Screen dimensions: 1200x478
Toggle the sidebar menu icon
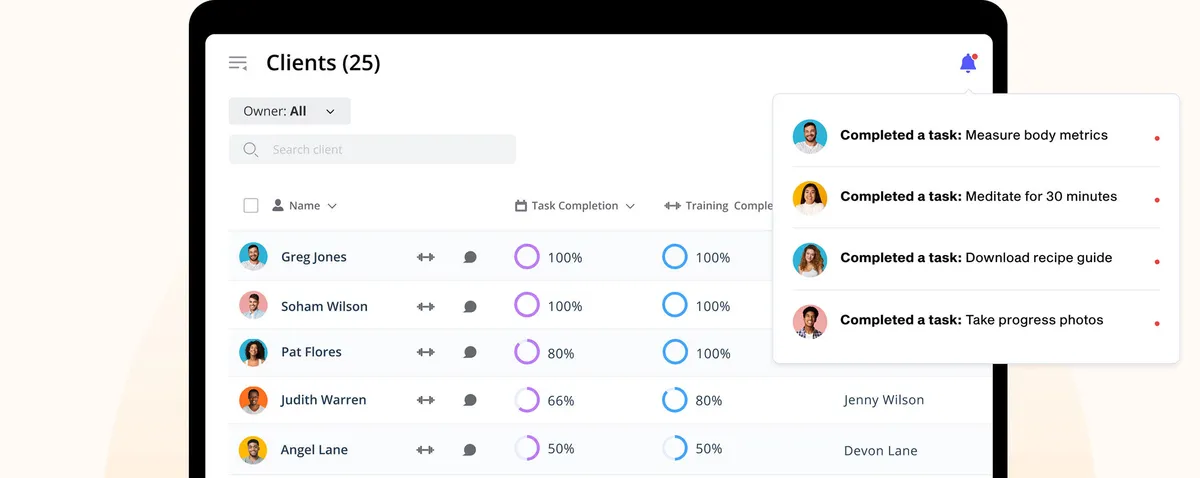pyautogui.click(x=238, y=63)
